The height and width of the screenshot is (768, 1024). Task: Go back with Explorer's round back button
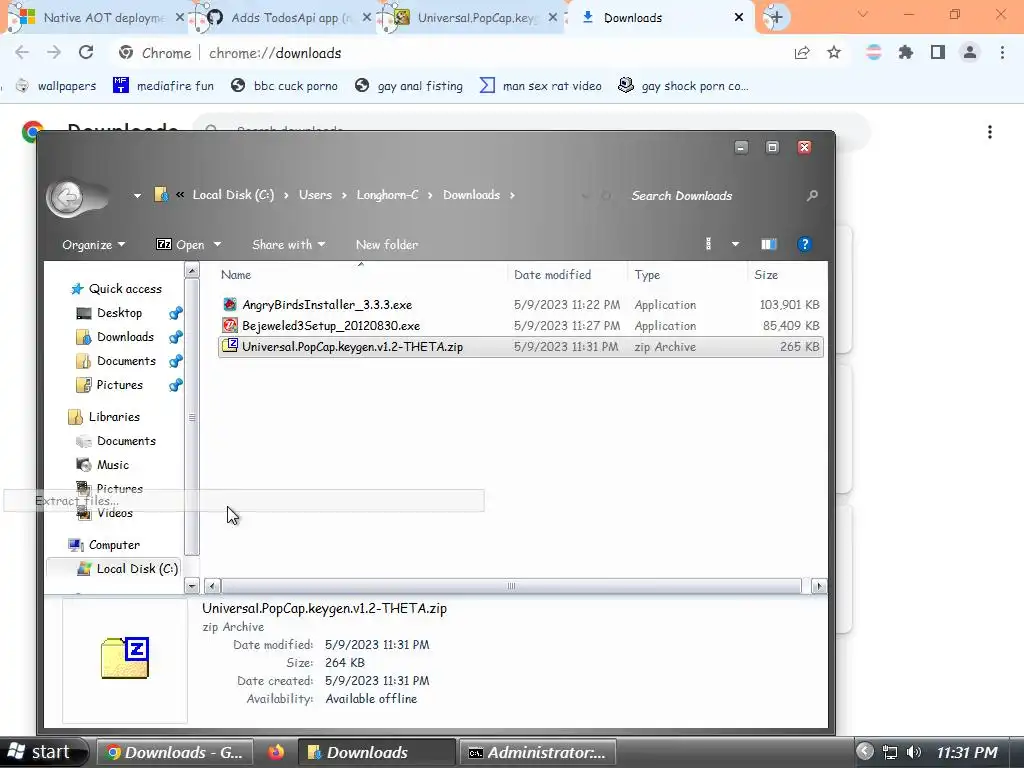point(67,197)
